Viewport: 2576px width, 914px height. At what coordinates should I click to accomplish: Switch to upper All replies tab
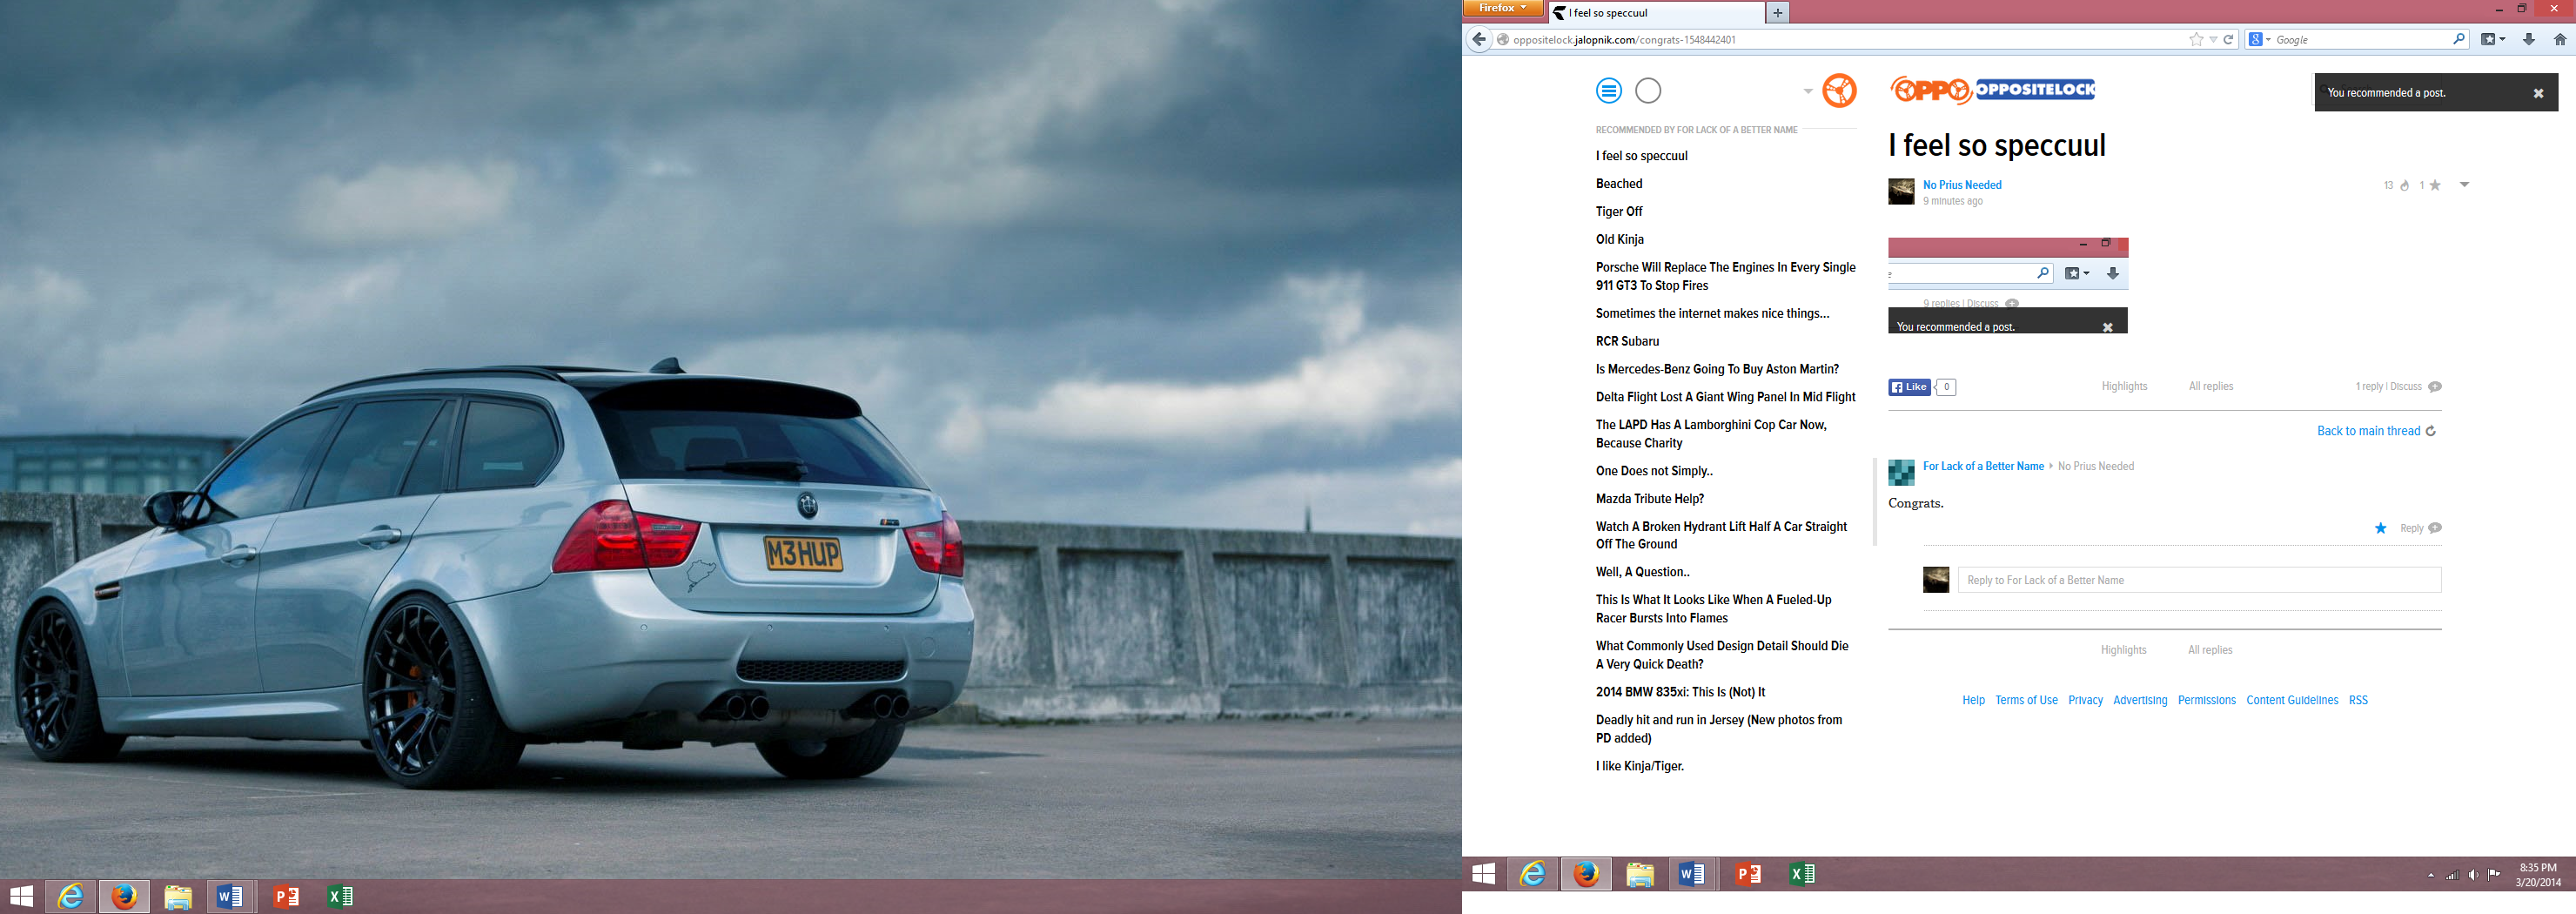pyautogui.click(x=2211, y=387)
